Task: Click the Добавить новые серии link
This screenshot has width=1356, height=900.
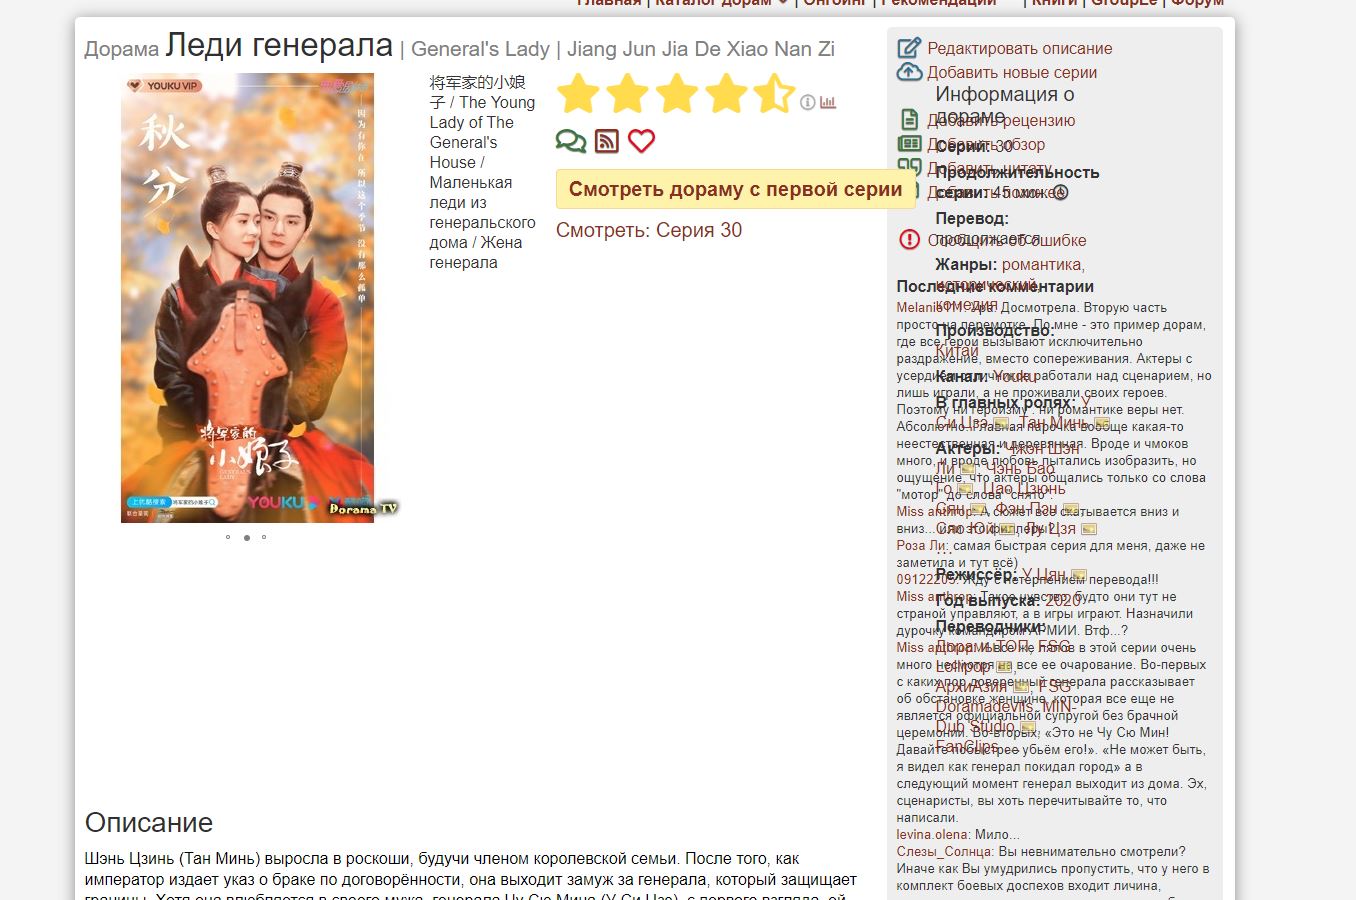Action: pyautogui.click(x=1012, y=72)
